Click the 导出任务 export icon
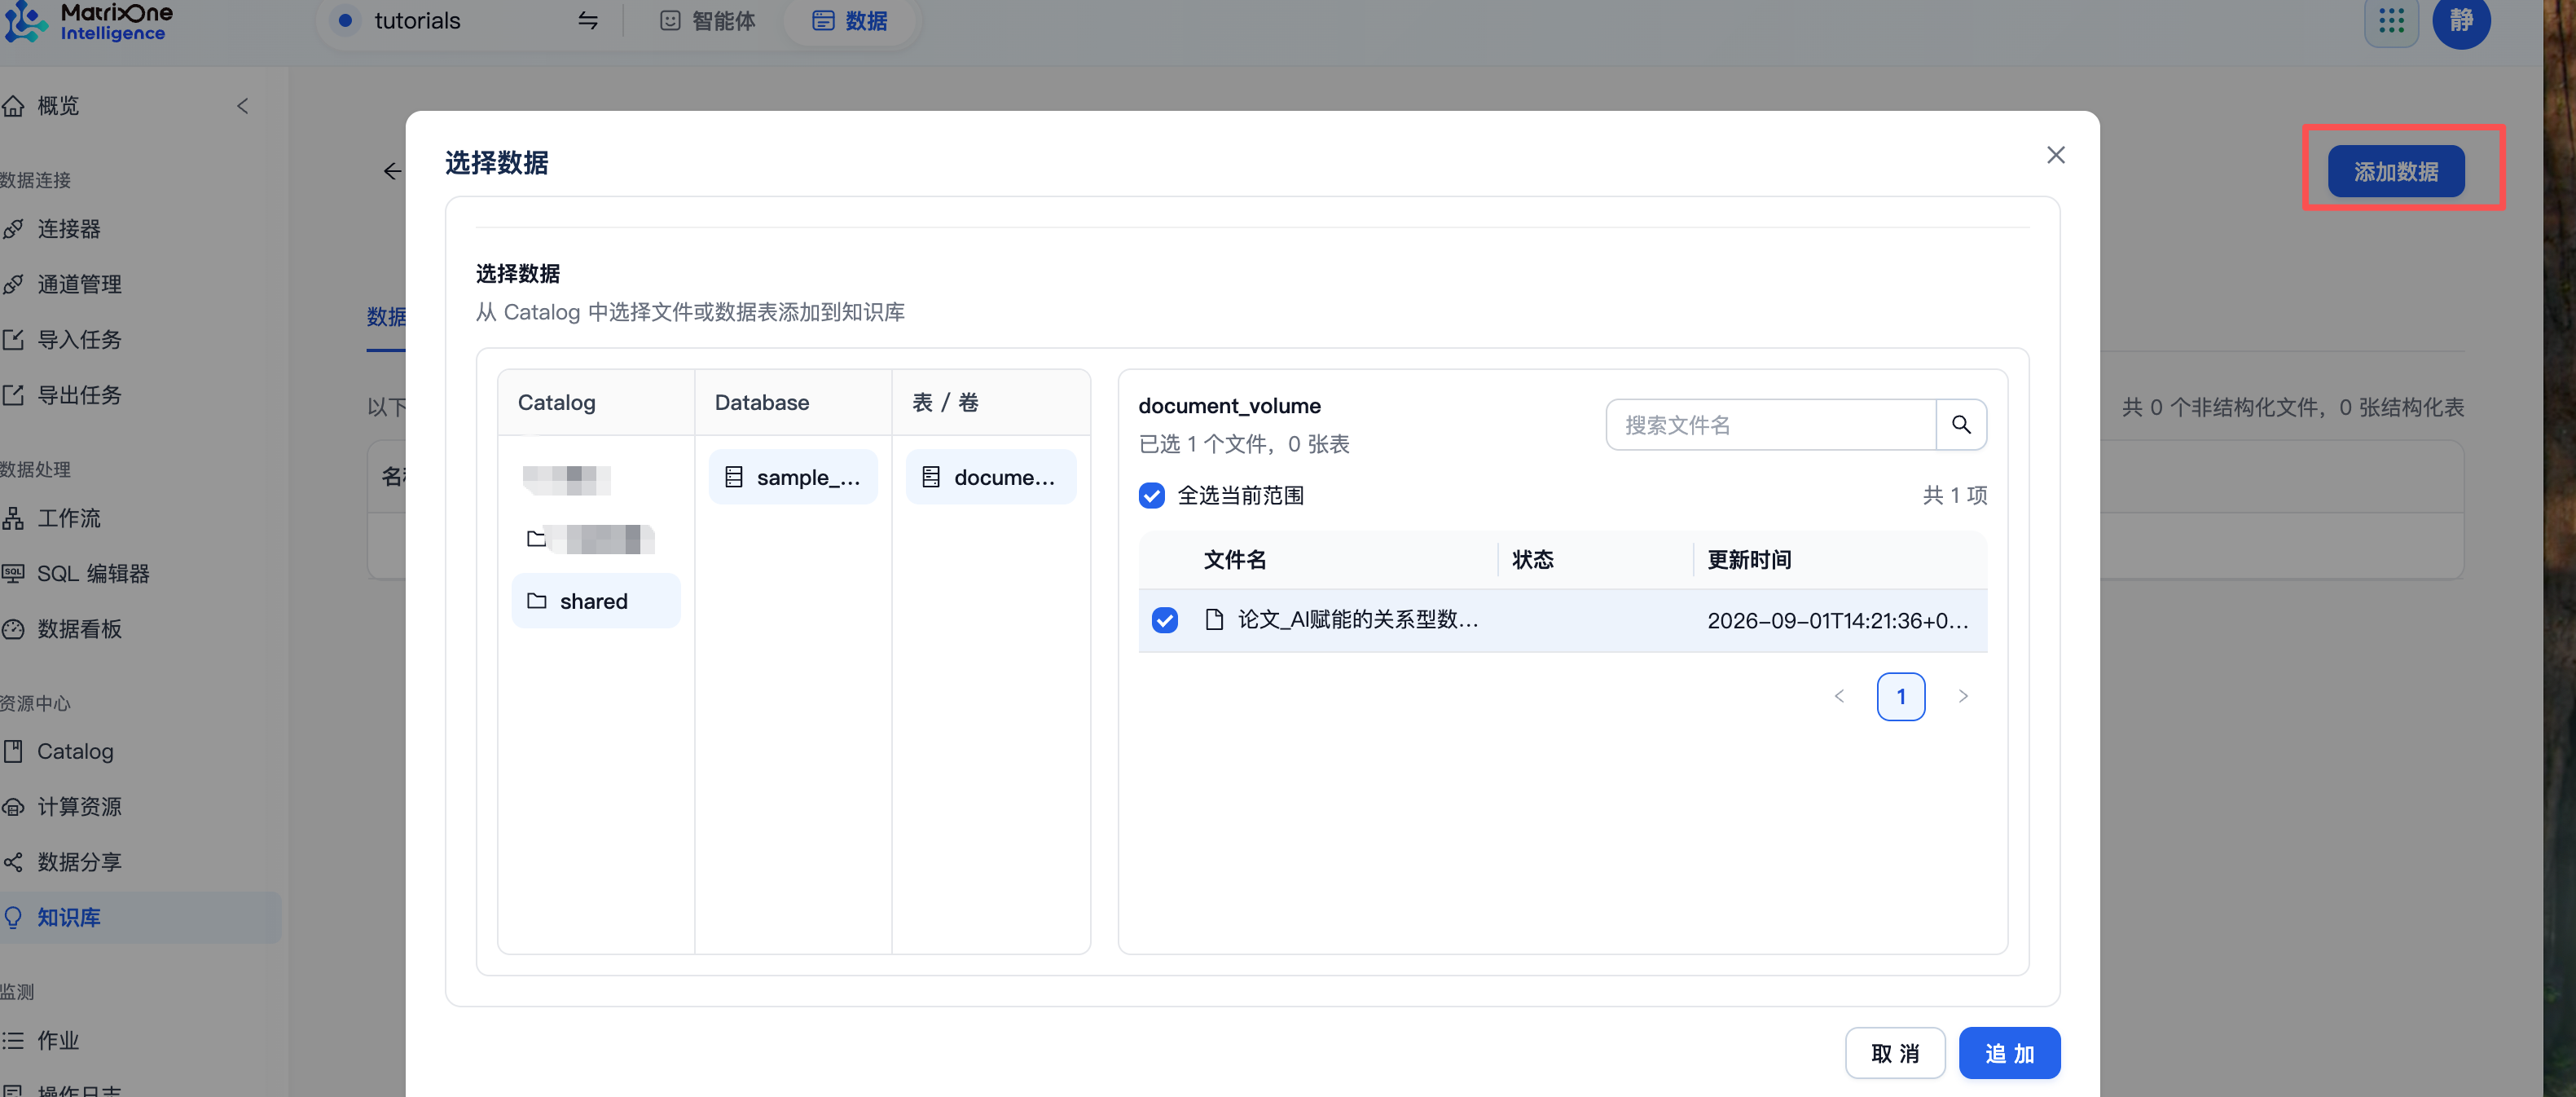Image resolution: width=2576 pixels, height=1097 pixels. [13, 395]
